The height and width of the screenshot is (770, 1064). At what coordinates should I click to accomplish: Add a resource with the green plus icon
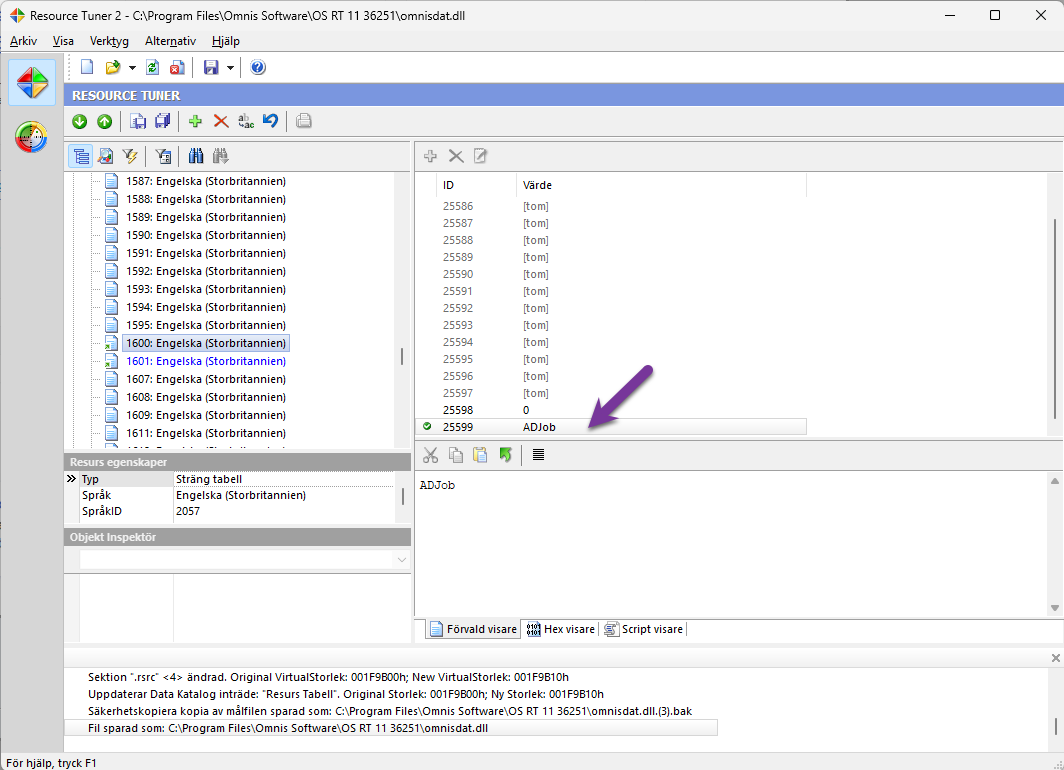195,121
